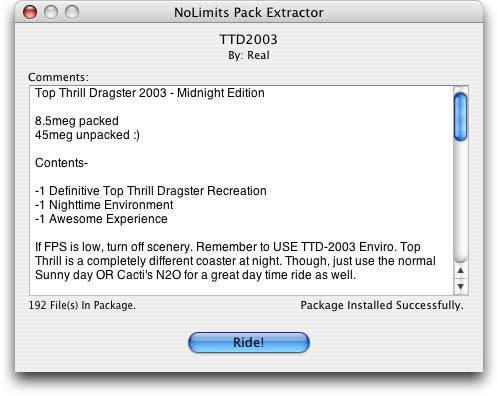This screenshot has width=498, height=396.
Task: Place cursor on the 8.5meg packed line
Action: [77, 121]
